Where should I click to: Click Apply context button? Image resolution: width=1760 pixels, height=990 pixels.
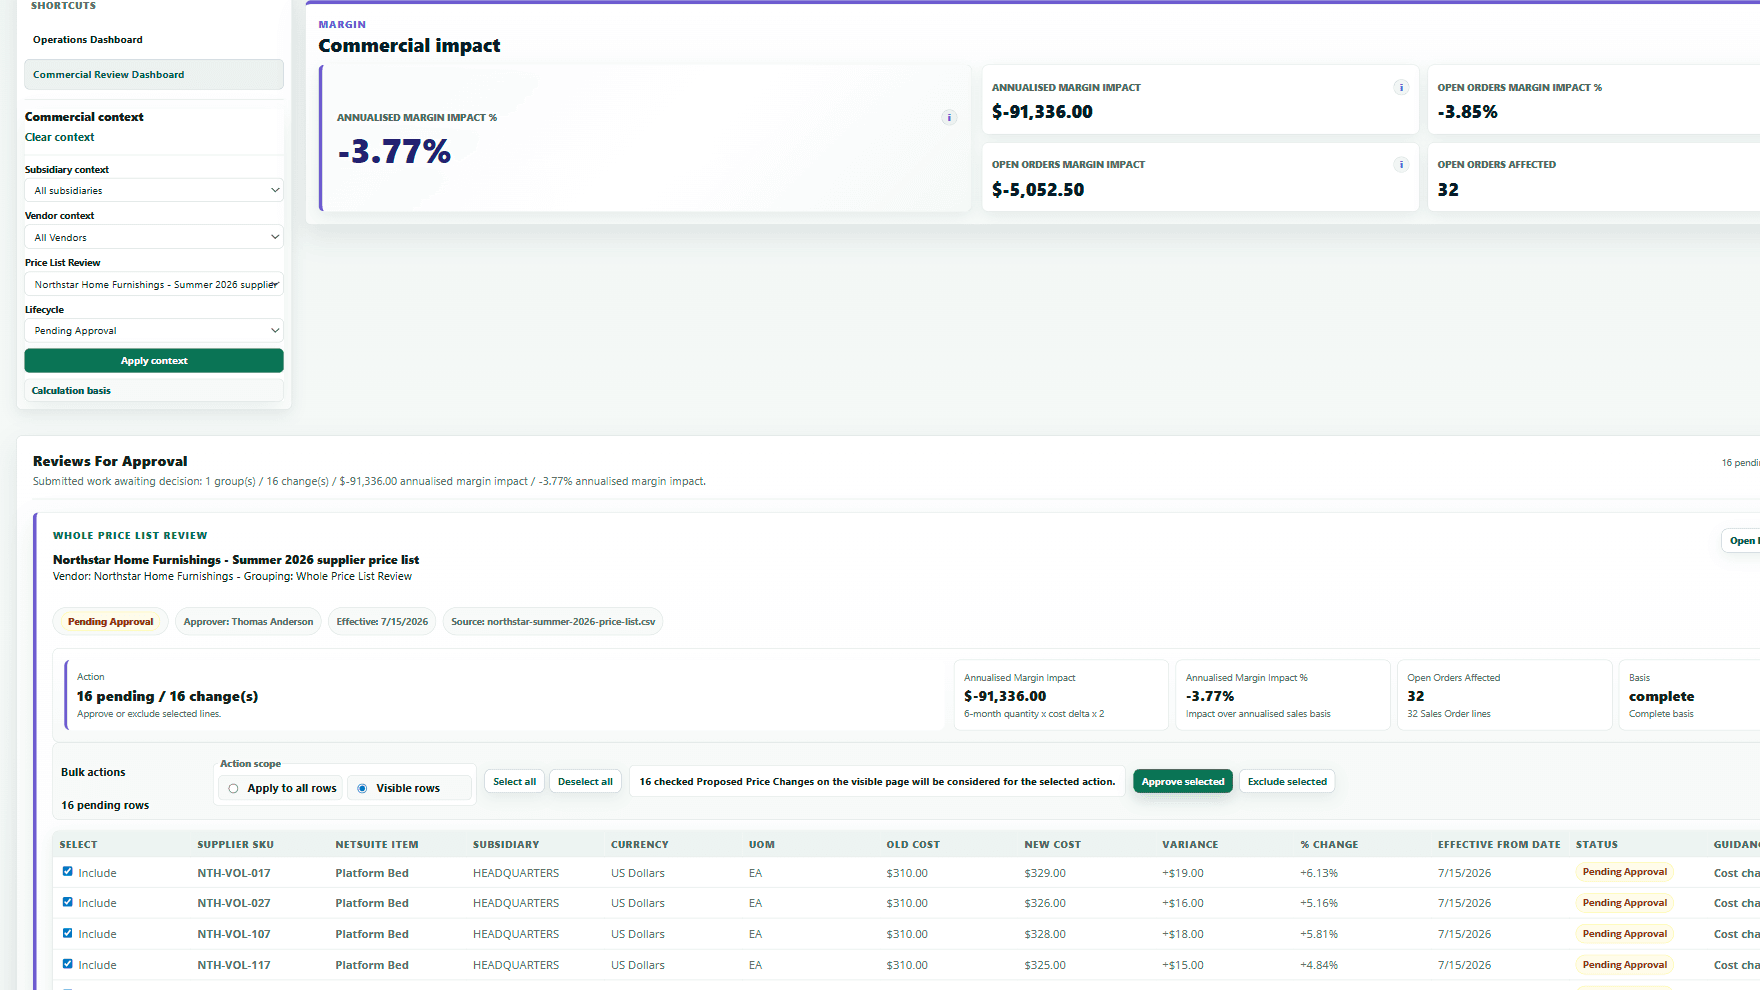click(x=154, y=361)
